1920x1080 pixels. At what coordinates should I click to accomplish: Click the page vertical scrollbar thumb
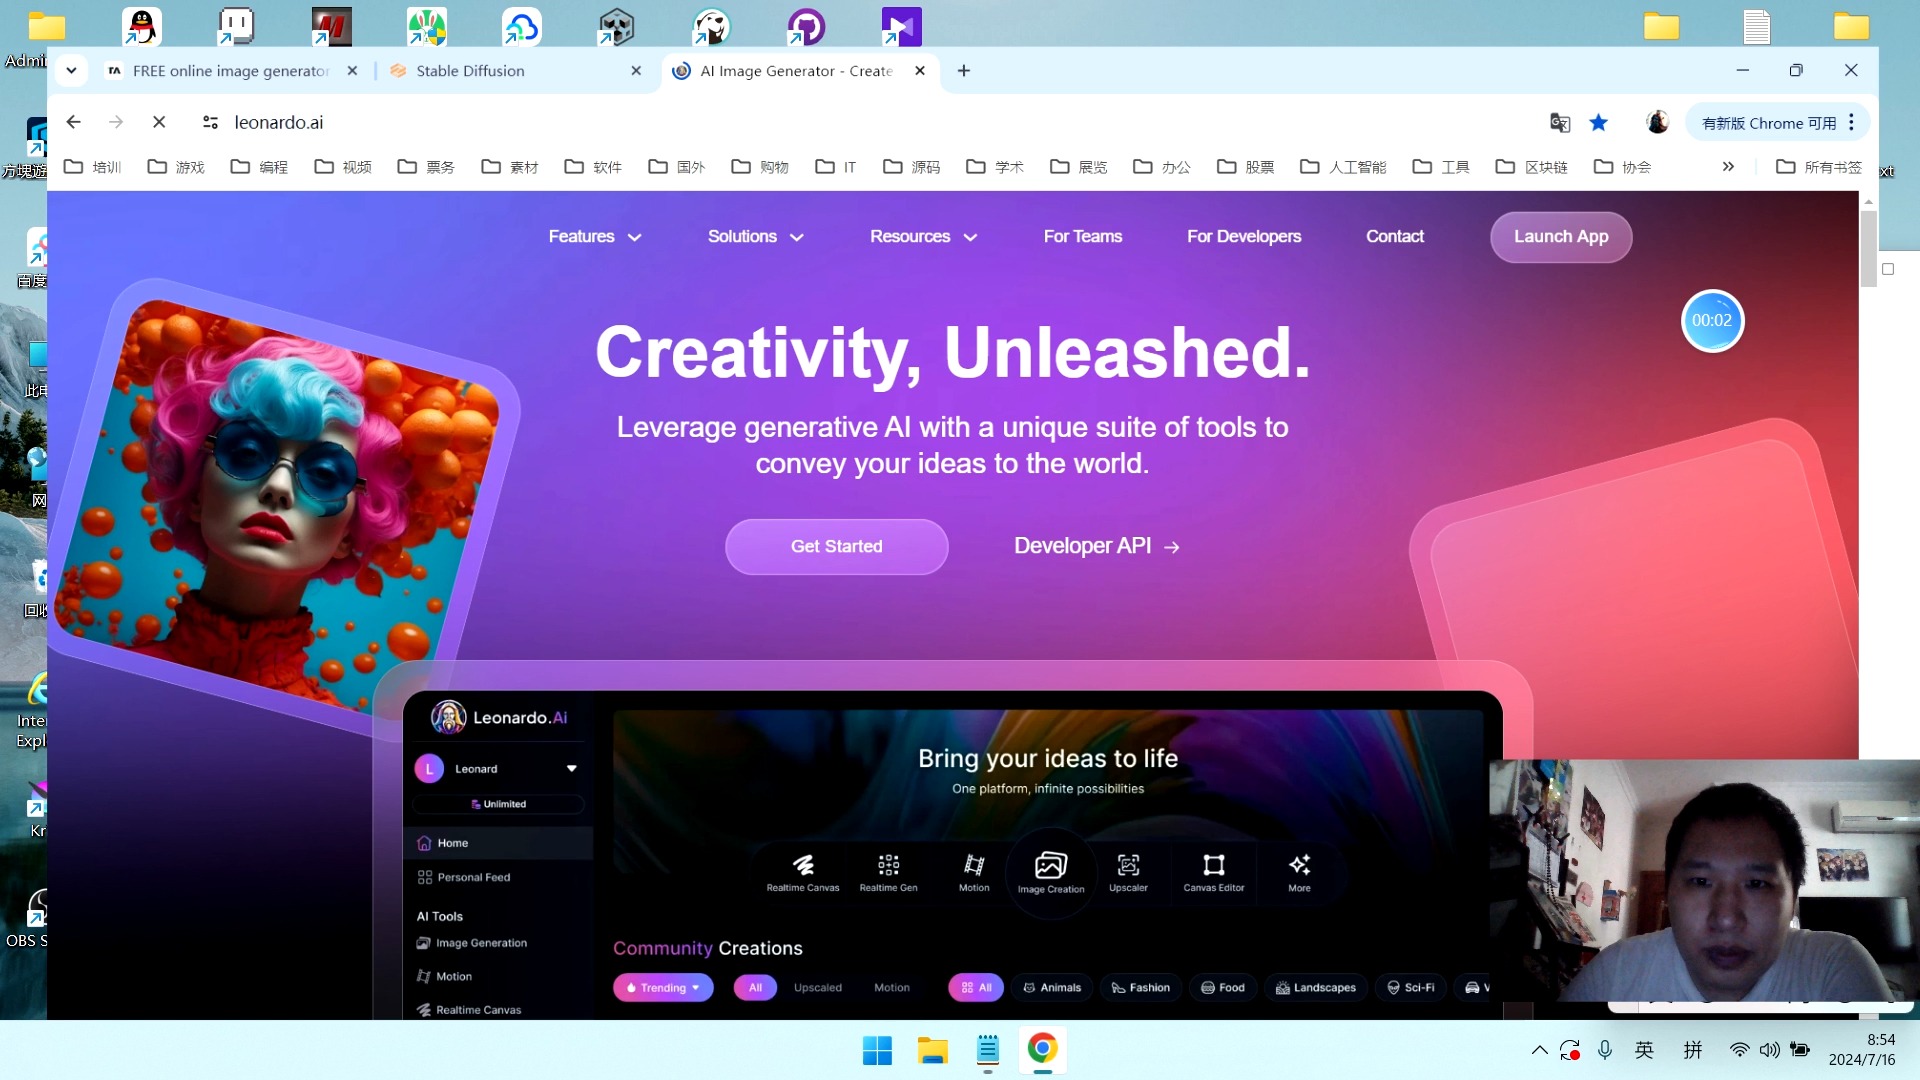1868,248
